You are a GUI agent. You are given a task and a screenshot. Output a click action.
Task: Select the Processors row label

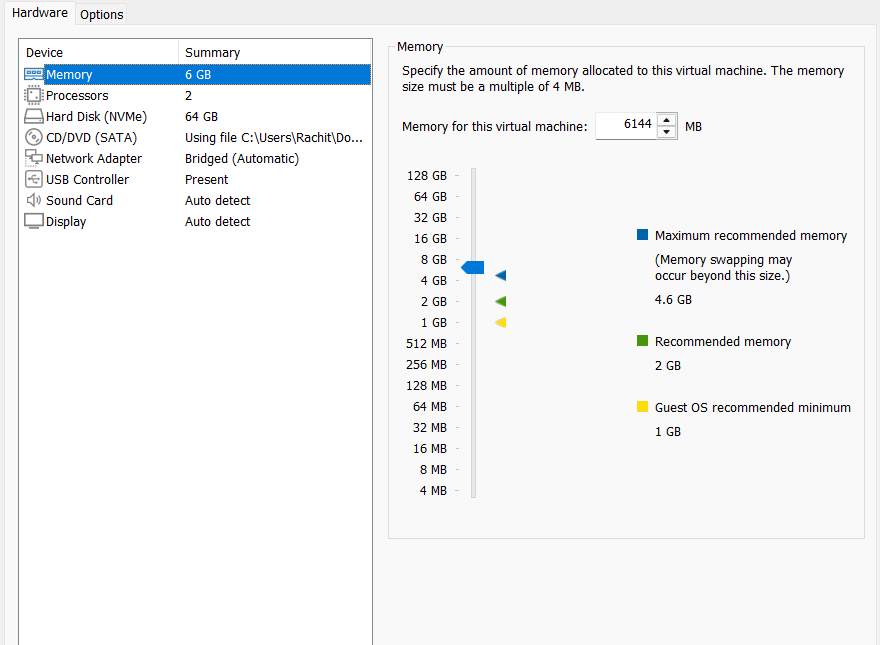pyautogui.click(x=77, y=95)
